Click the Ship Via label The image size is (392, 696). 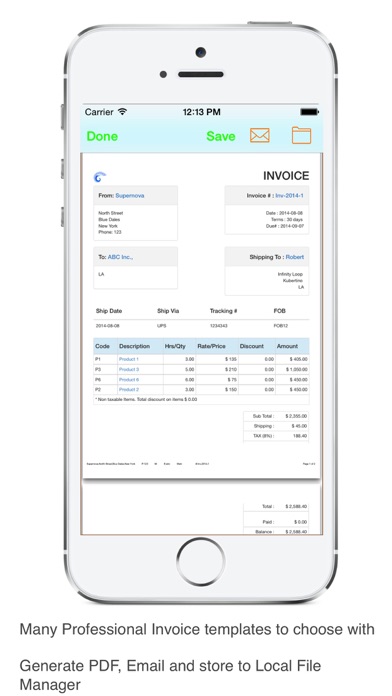[x=168, y=311]
